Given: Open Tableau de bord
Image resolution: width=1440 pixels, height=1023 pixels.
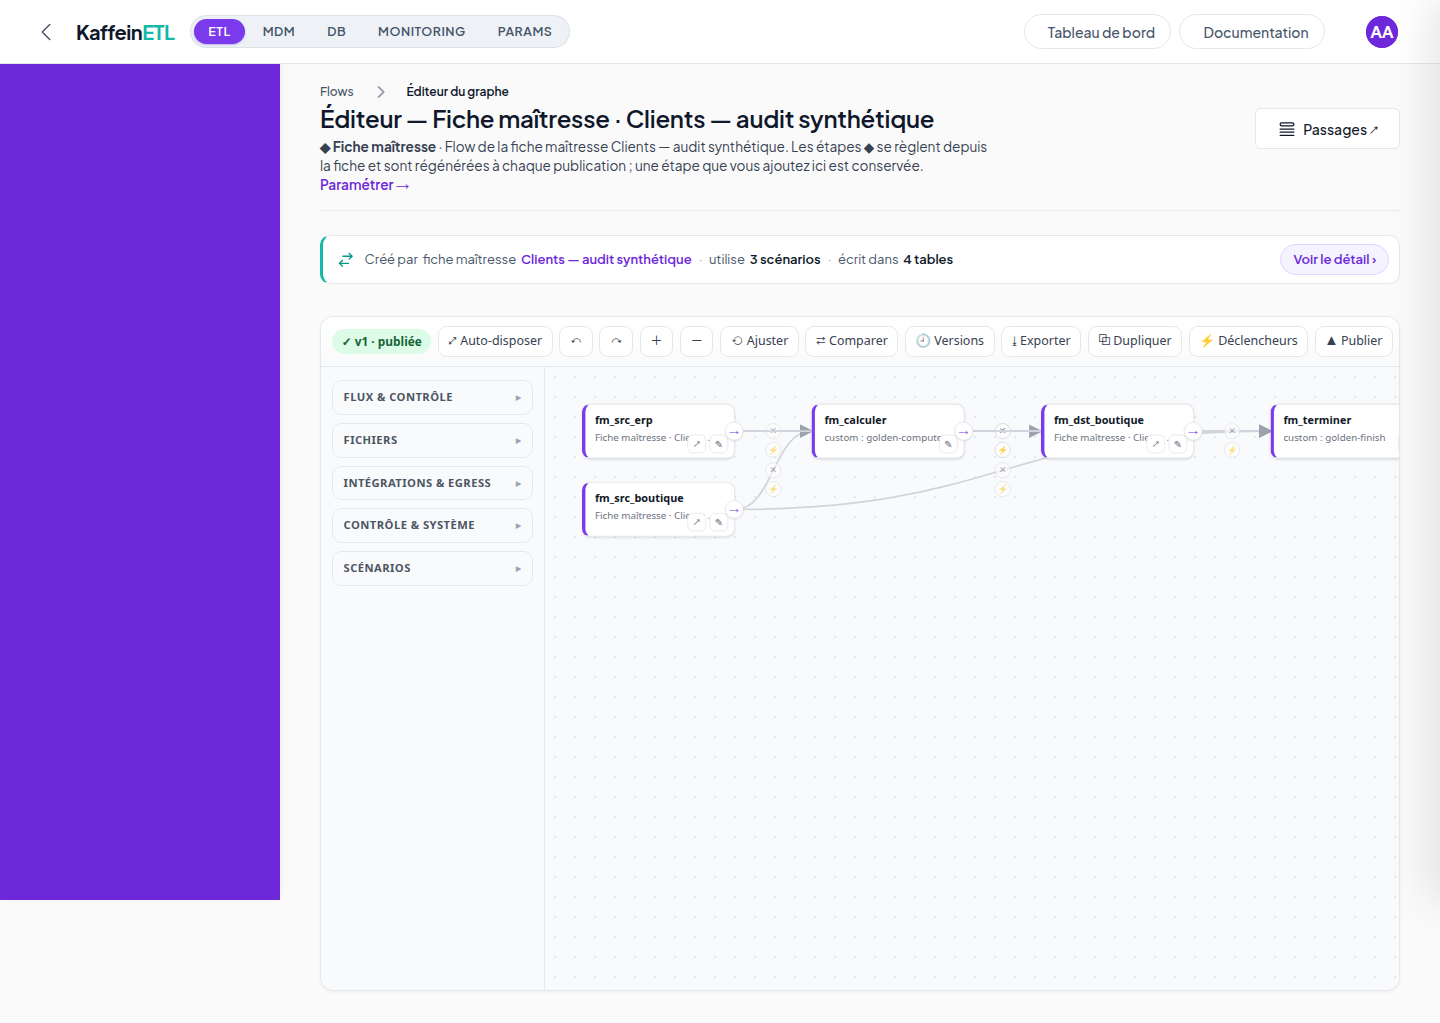Looking at the screenshot, I should (x=1098, y=32).
